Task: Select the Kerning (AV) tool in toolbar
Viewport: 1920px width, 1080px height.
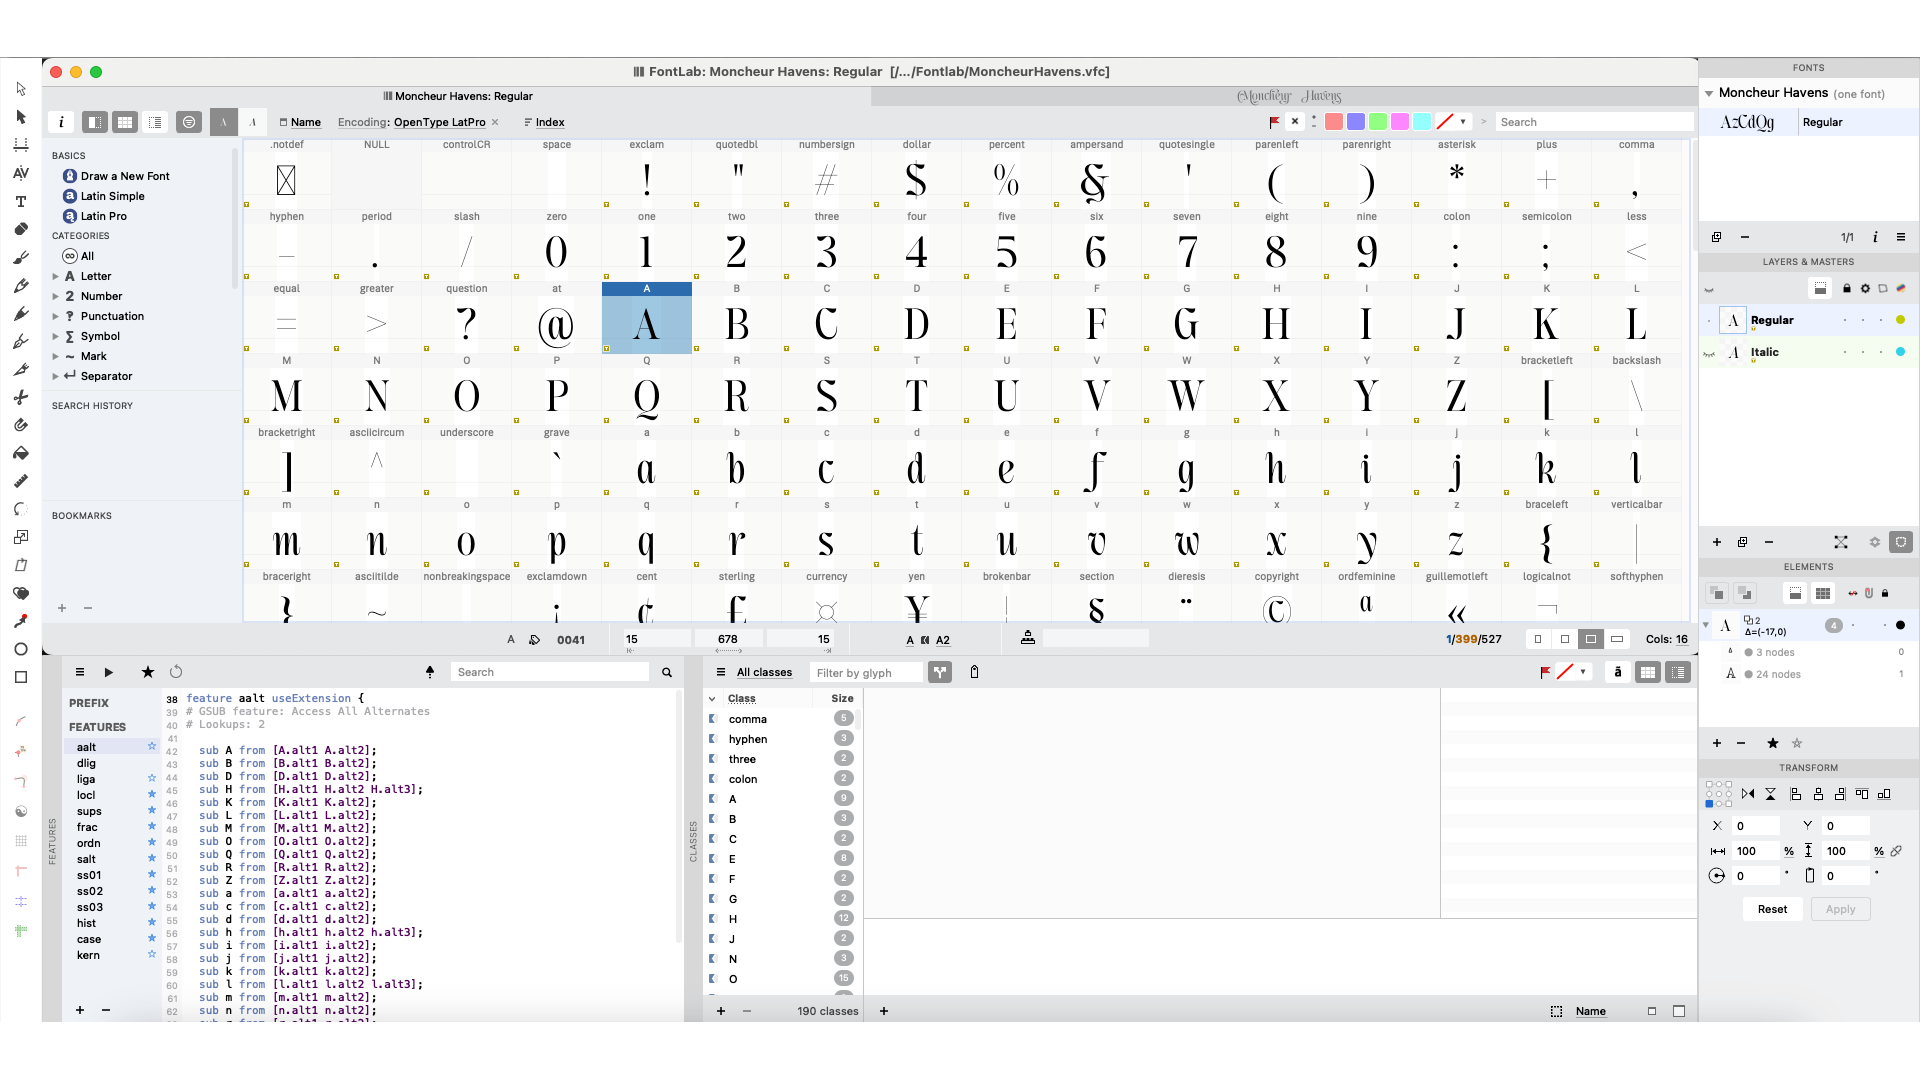Action: click(x=20, y=173)
